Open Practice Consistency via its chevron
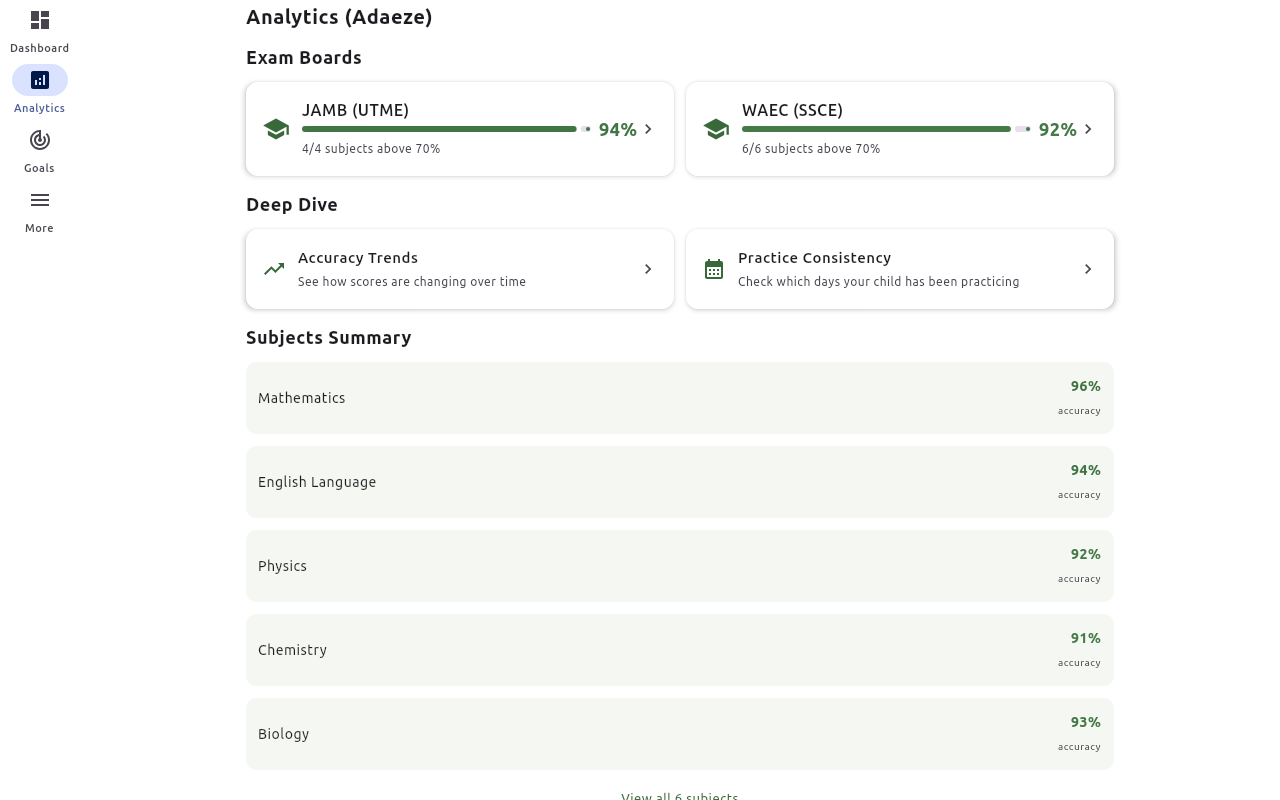1280x800 pixels. [1088, 269]
